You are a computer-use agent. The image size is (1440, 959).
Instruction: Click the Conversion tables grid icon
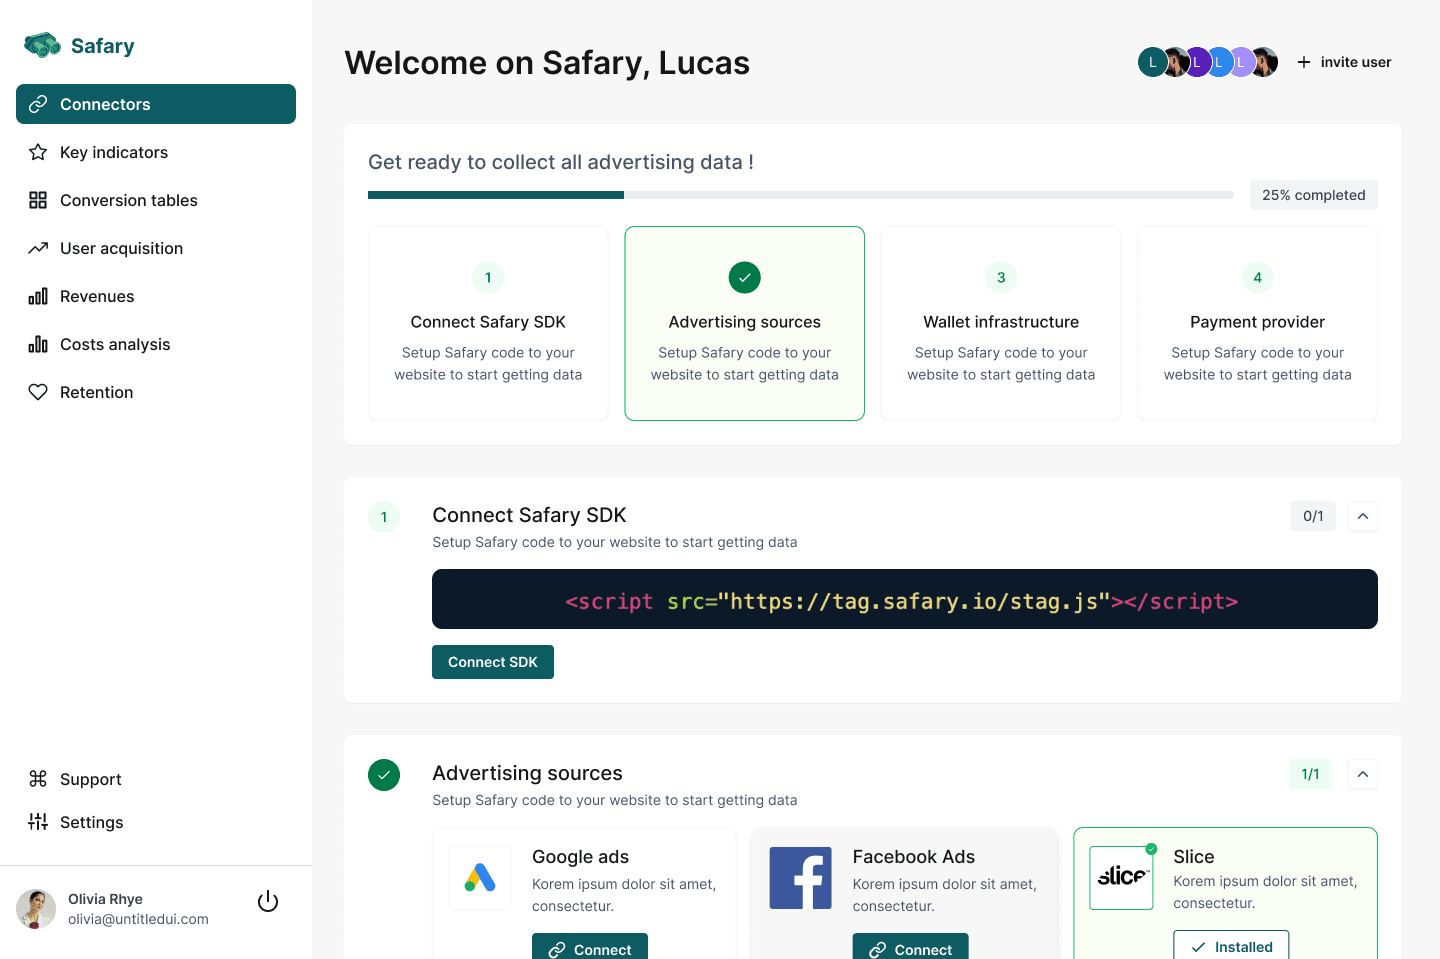(x=38, y=200)
